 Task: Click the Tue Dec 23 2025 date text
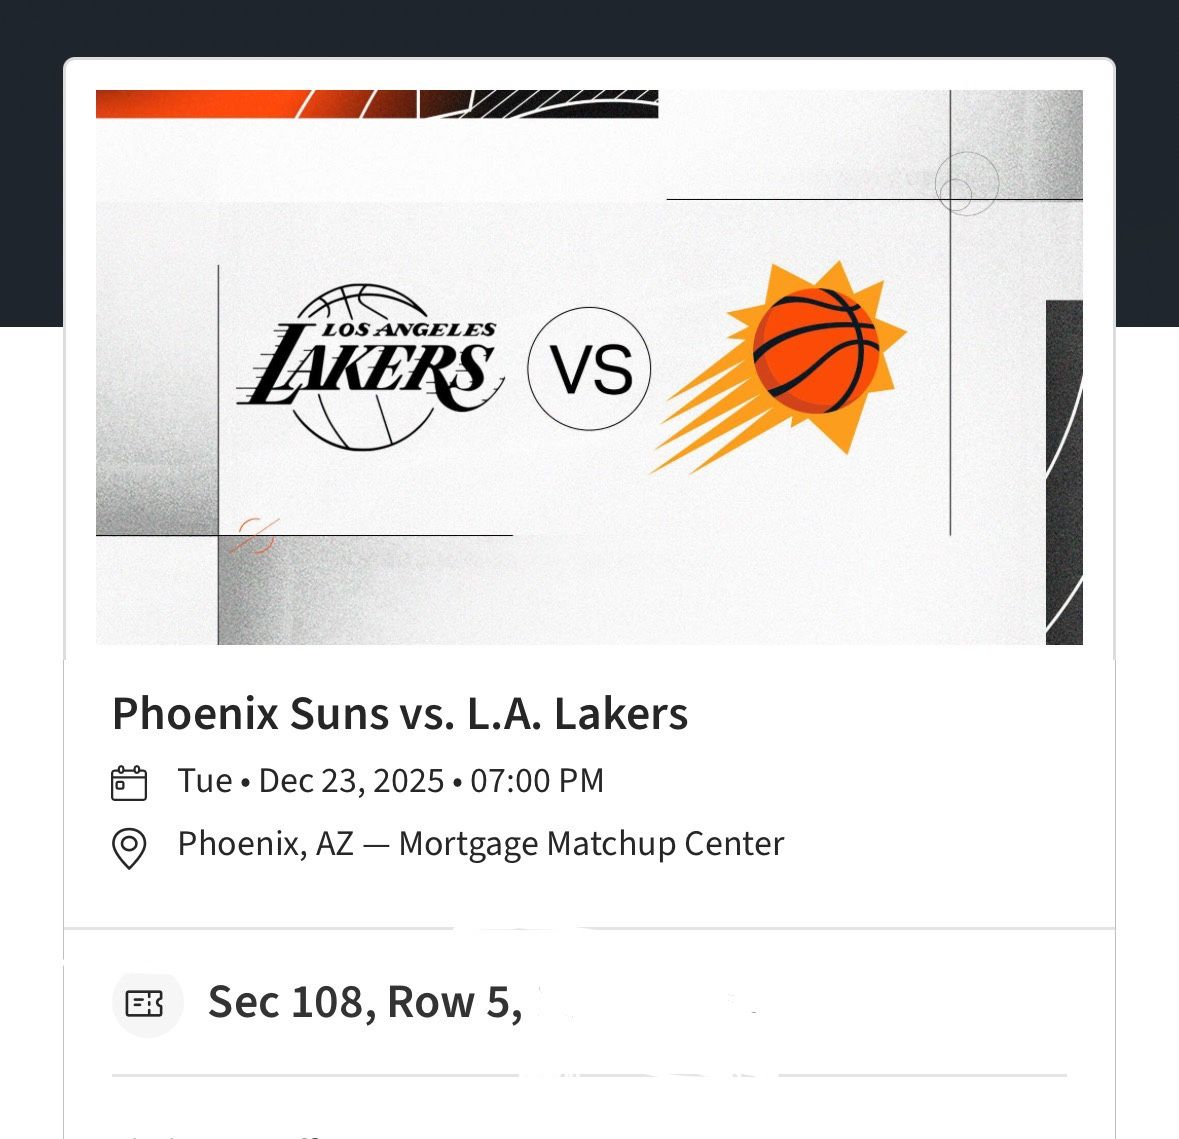pyautogui.click(x=390, y=781)
